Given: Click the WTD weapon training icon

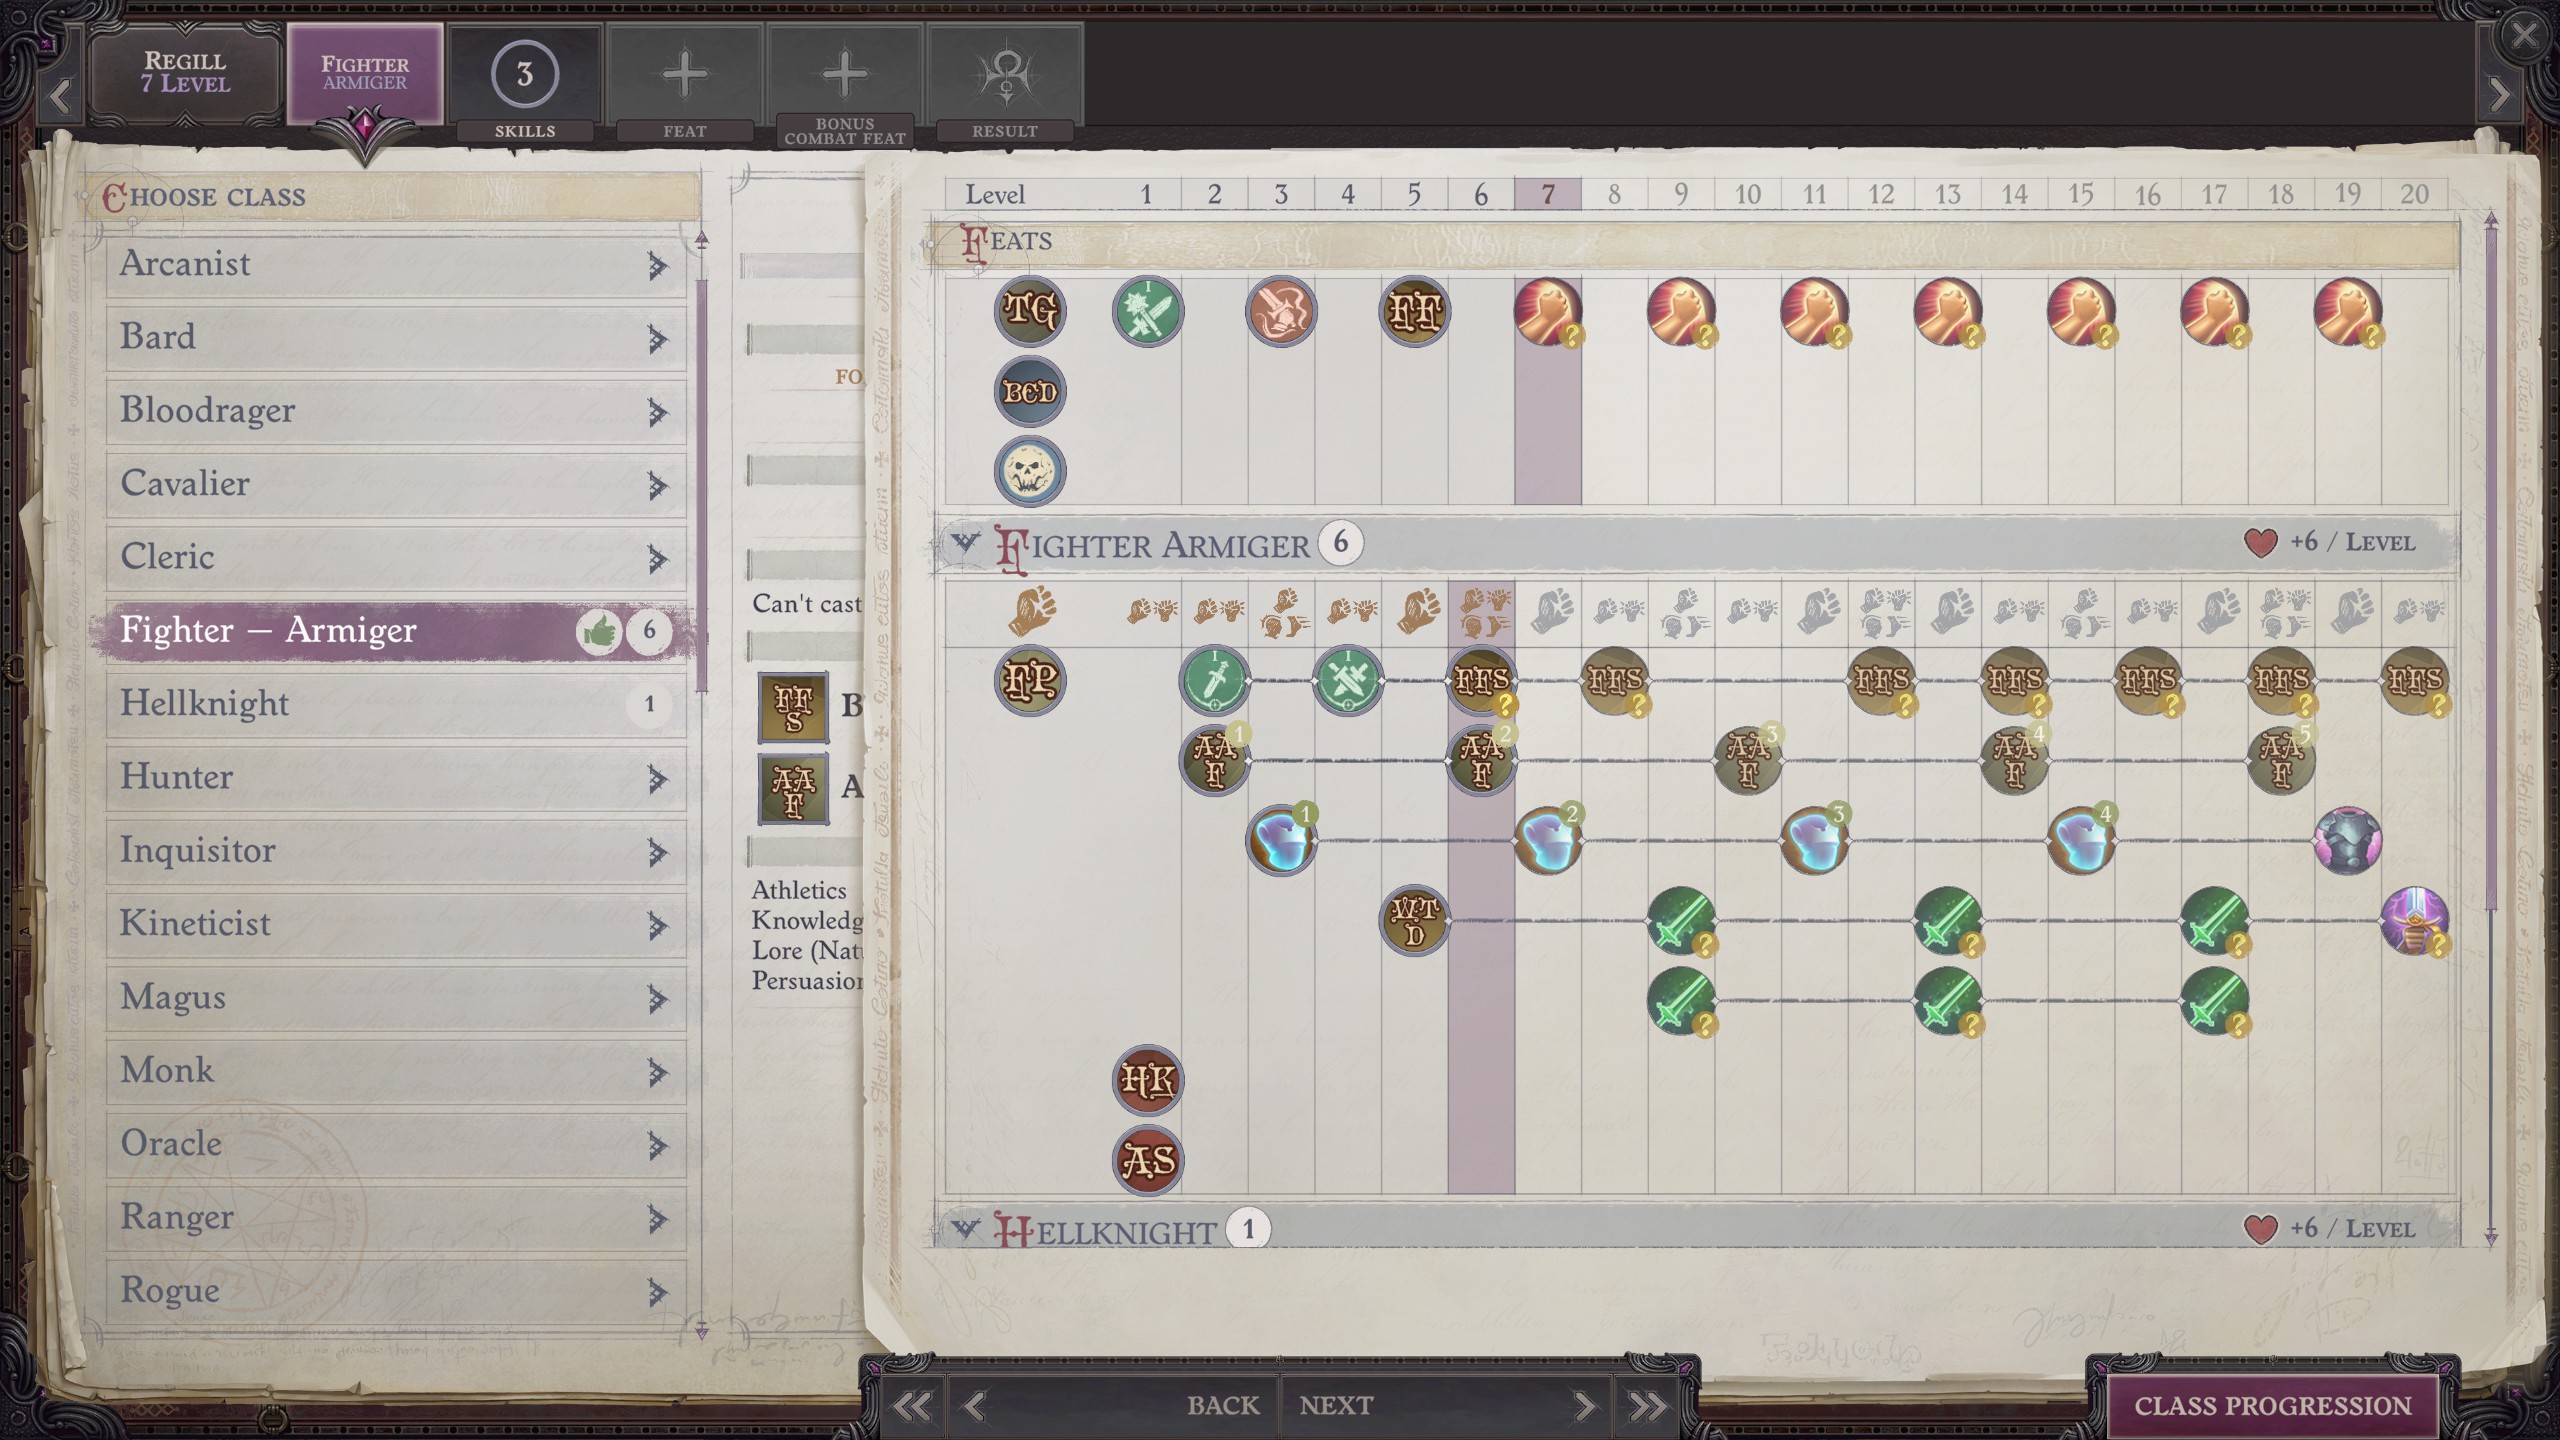Looking at the screenshot, I should (1414, 920).
